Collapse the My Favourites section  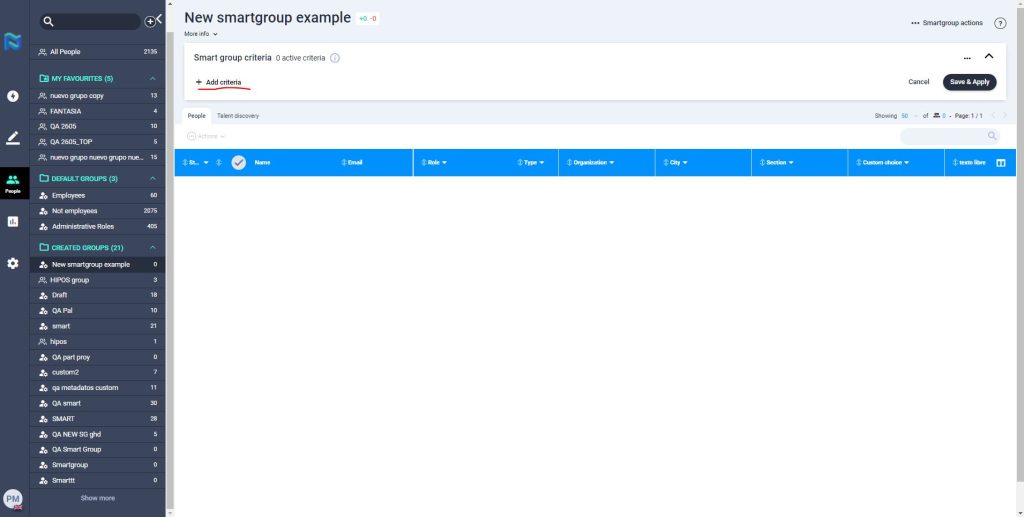pos(153,78)
